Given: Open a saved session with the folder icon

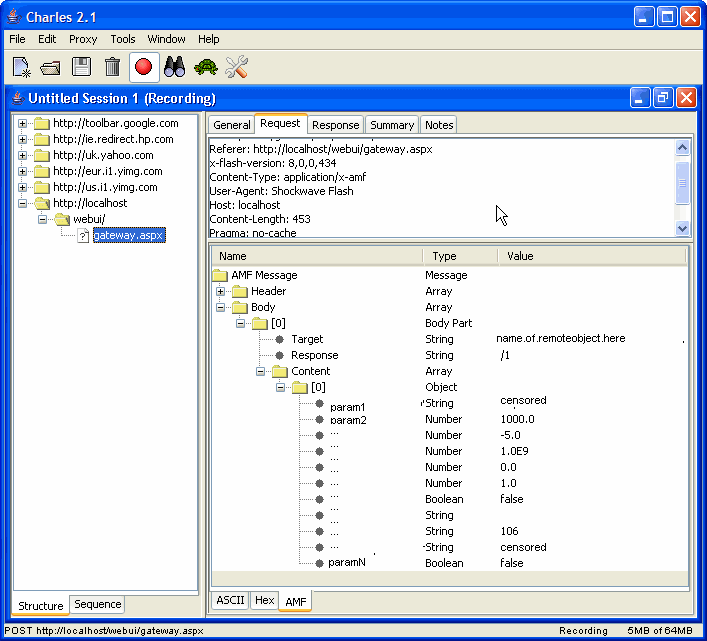Looking at the screenshot, I should [x=50, y=68].
